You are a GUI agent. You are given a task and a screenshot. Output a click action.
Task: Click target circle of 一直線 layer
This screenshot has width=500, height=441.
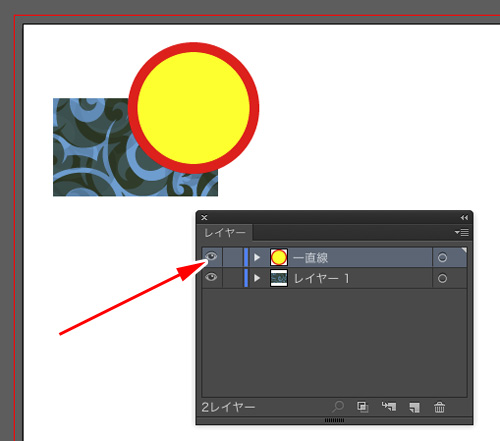[x=442, y=258]
